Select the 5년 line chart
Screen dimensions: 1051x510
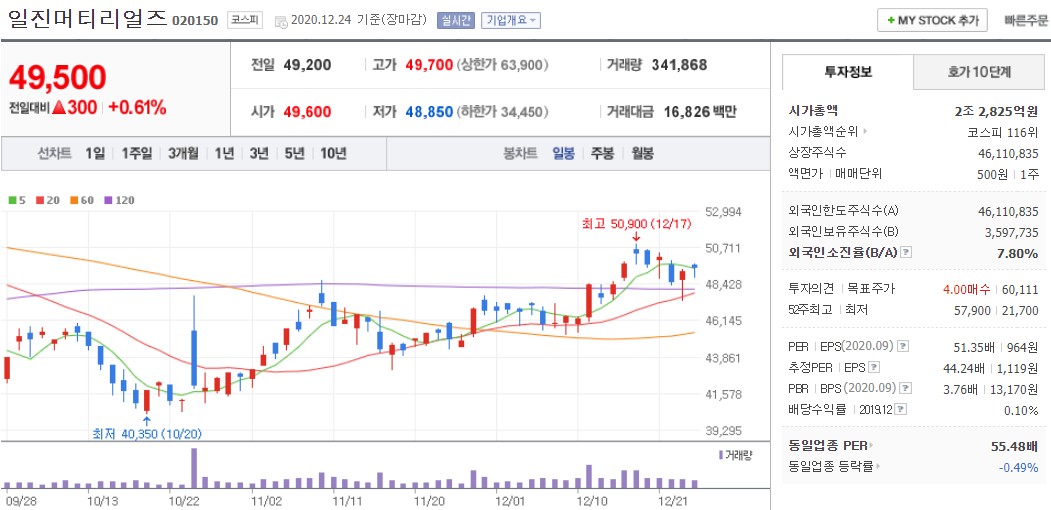point(294,153)
